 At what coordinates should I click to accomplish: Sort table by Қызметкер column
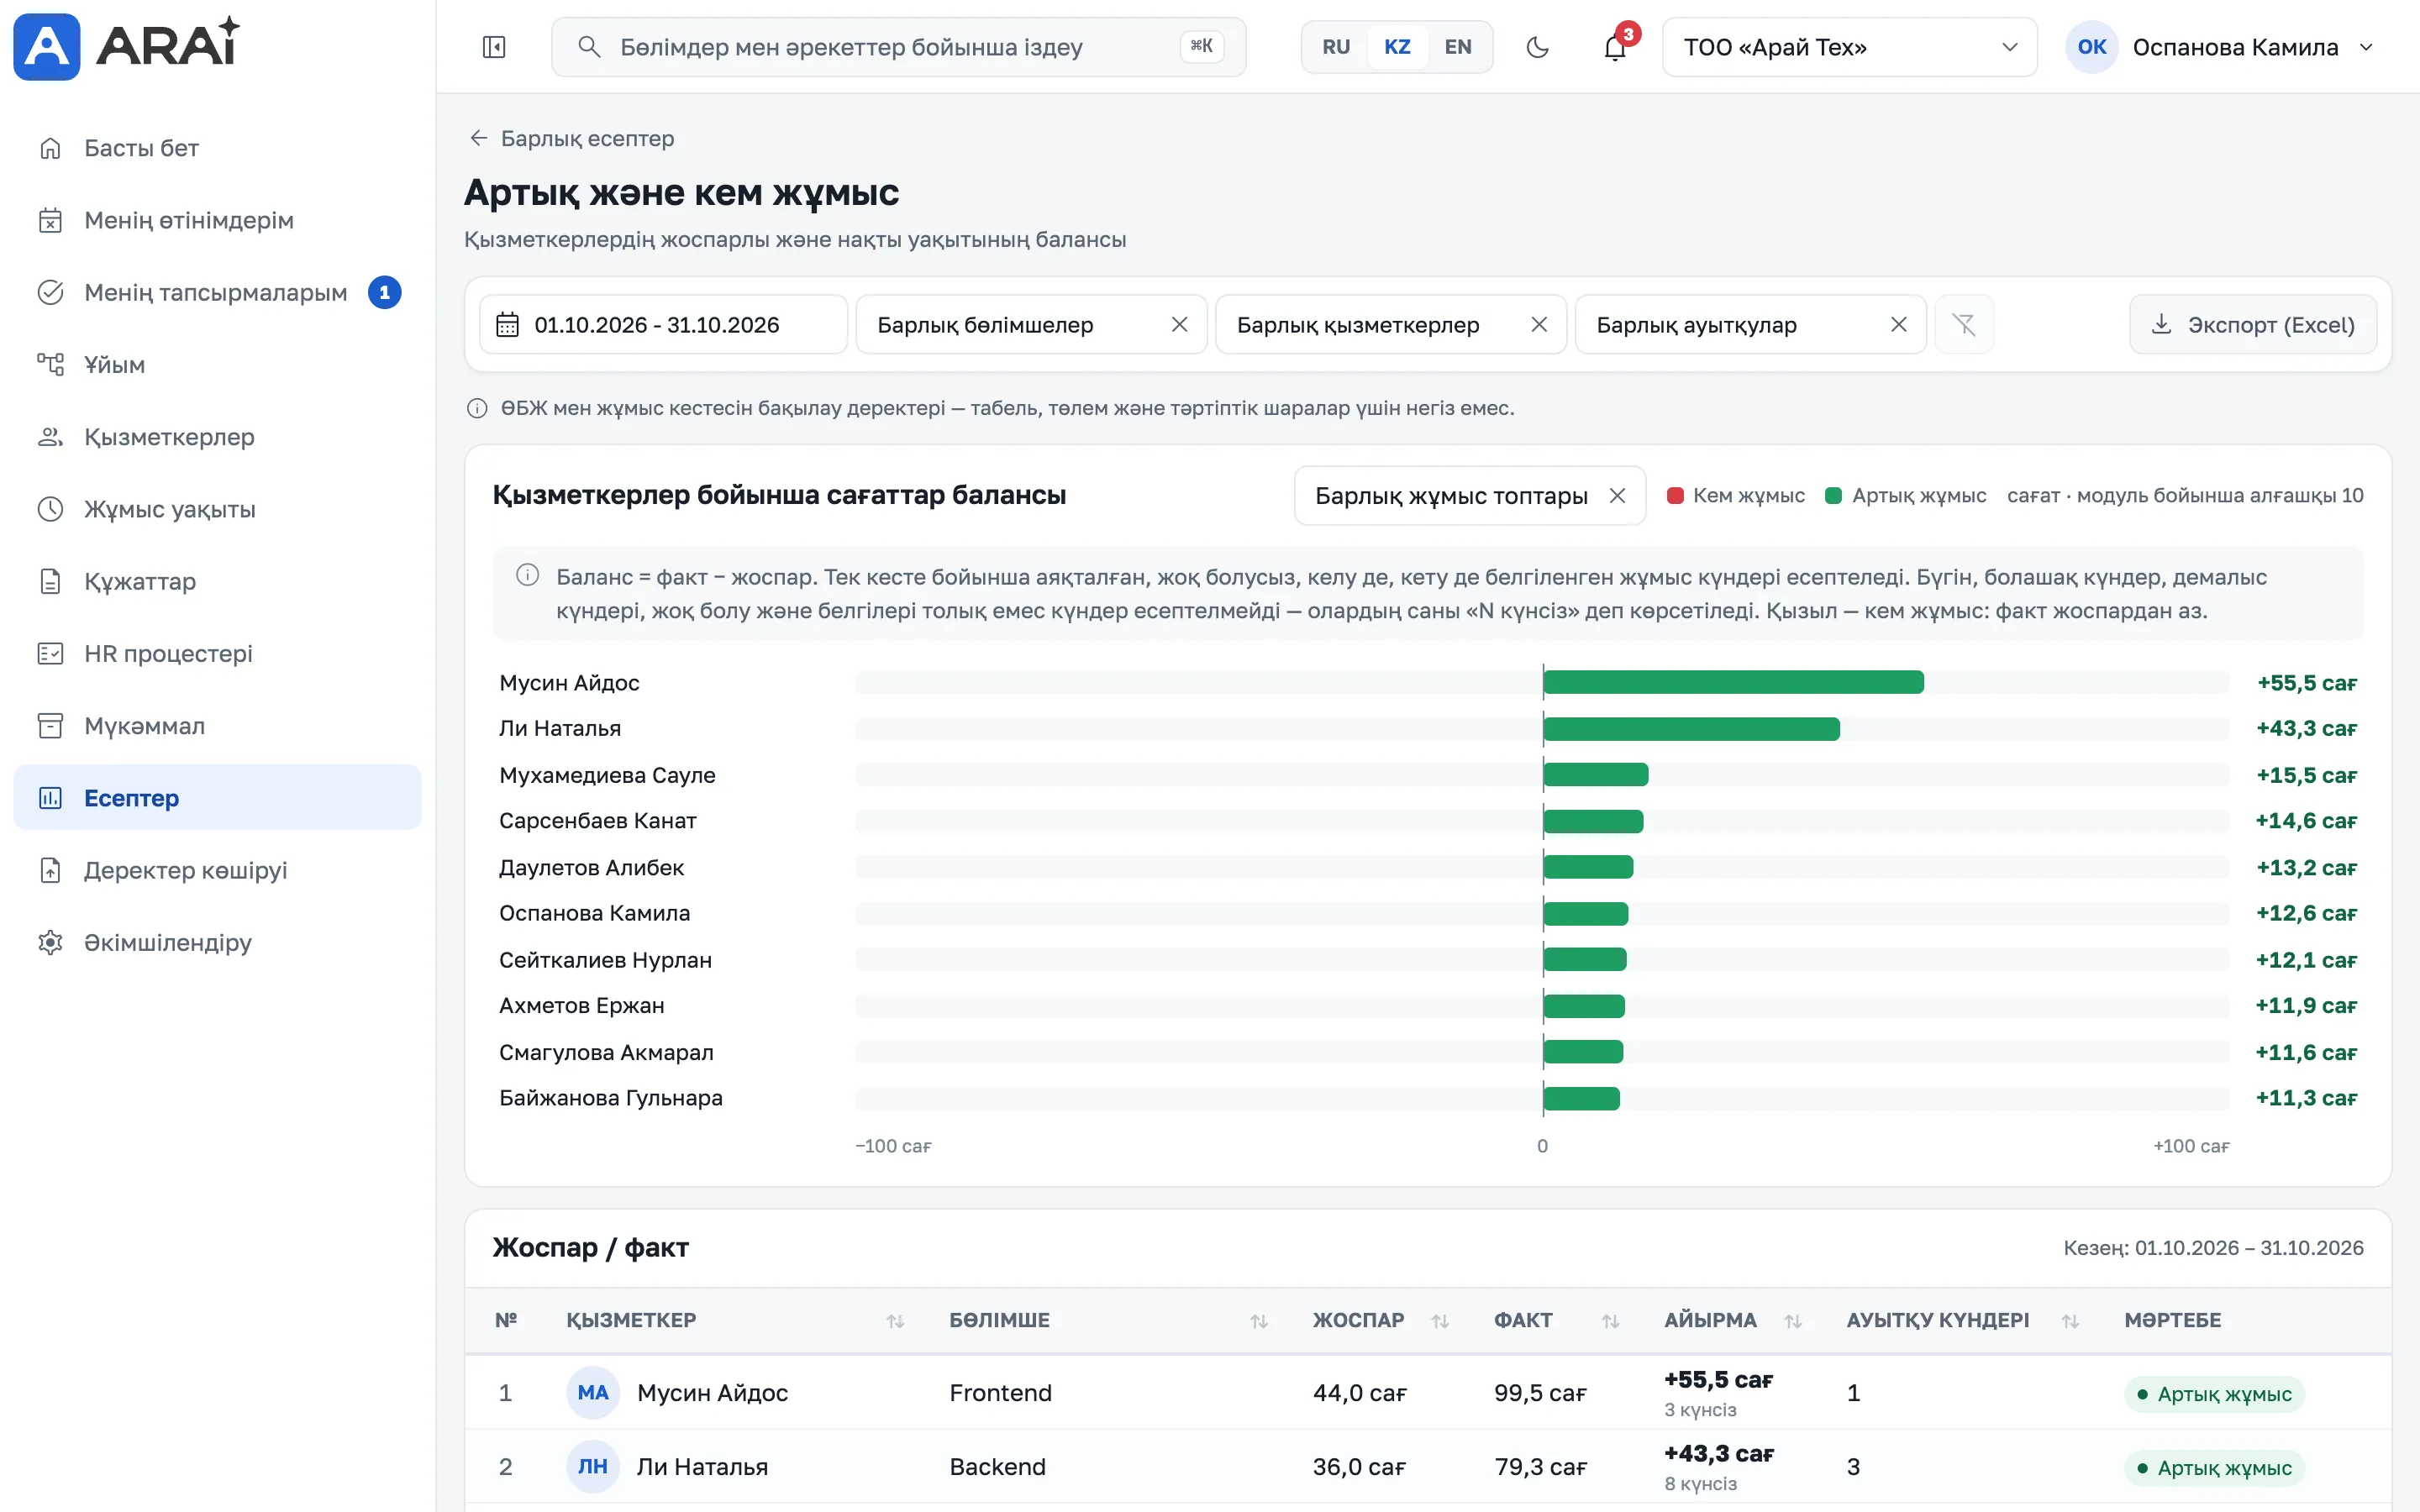pyautogui.click(x=895, y=1321)
